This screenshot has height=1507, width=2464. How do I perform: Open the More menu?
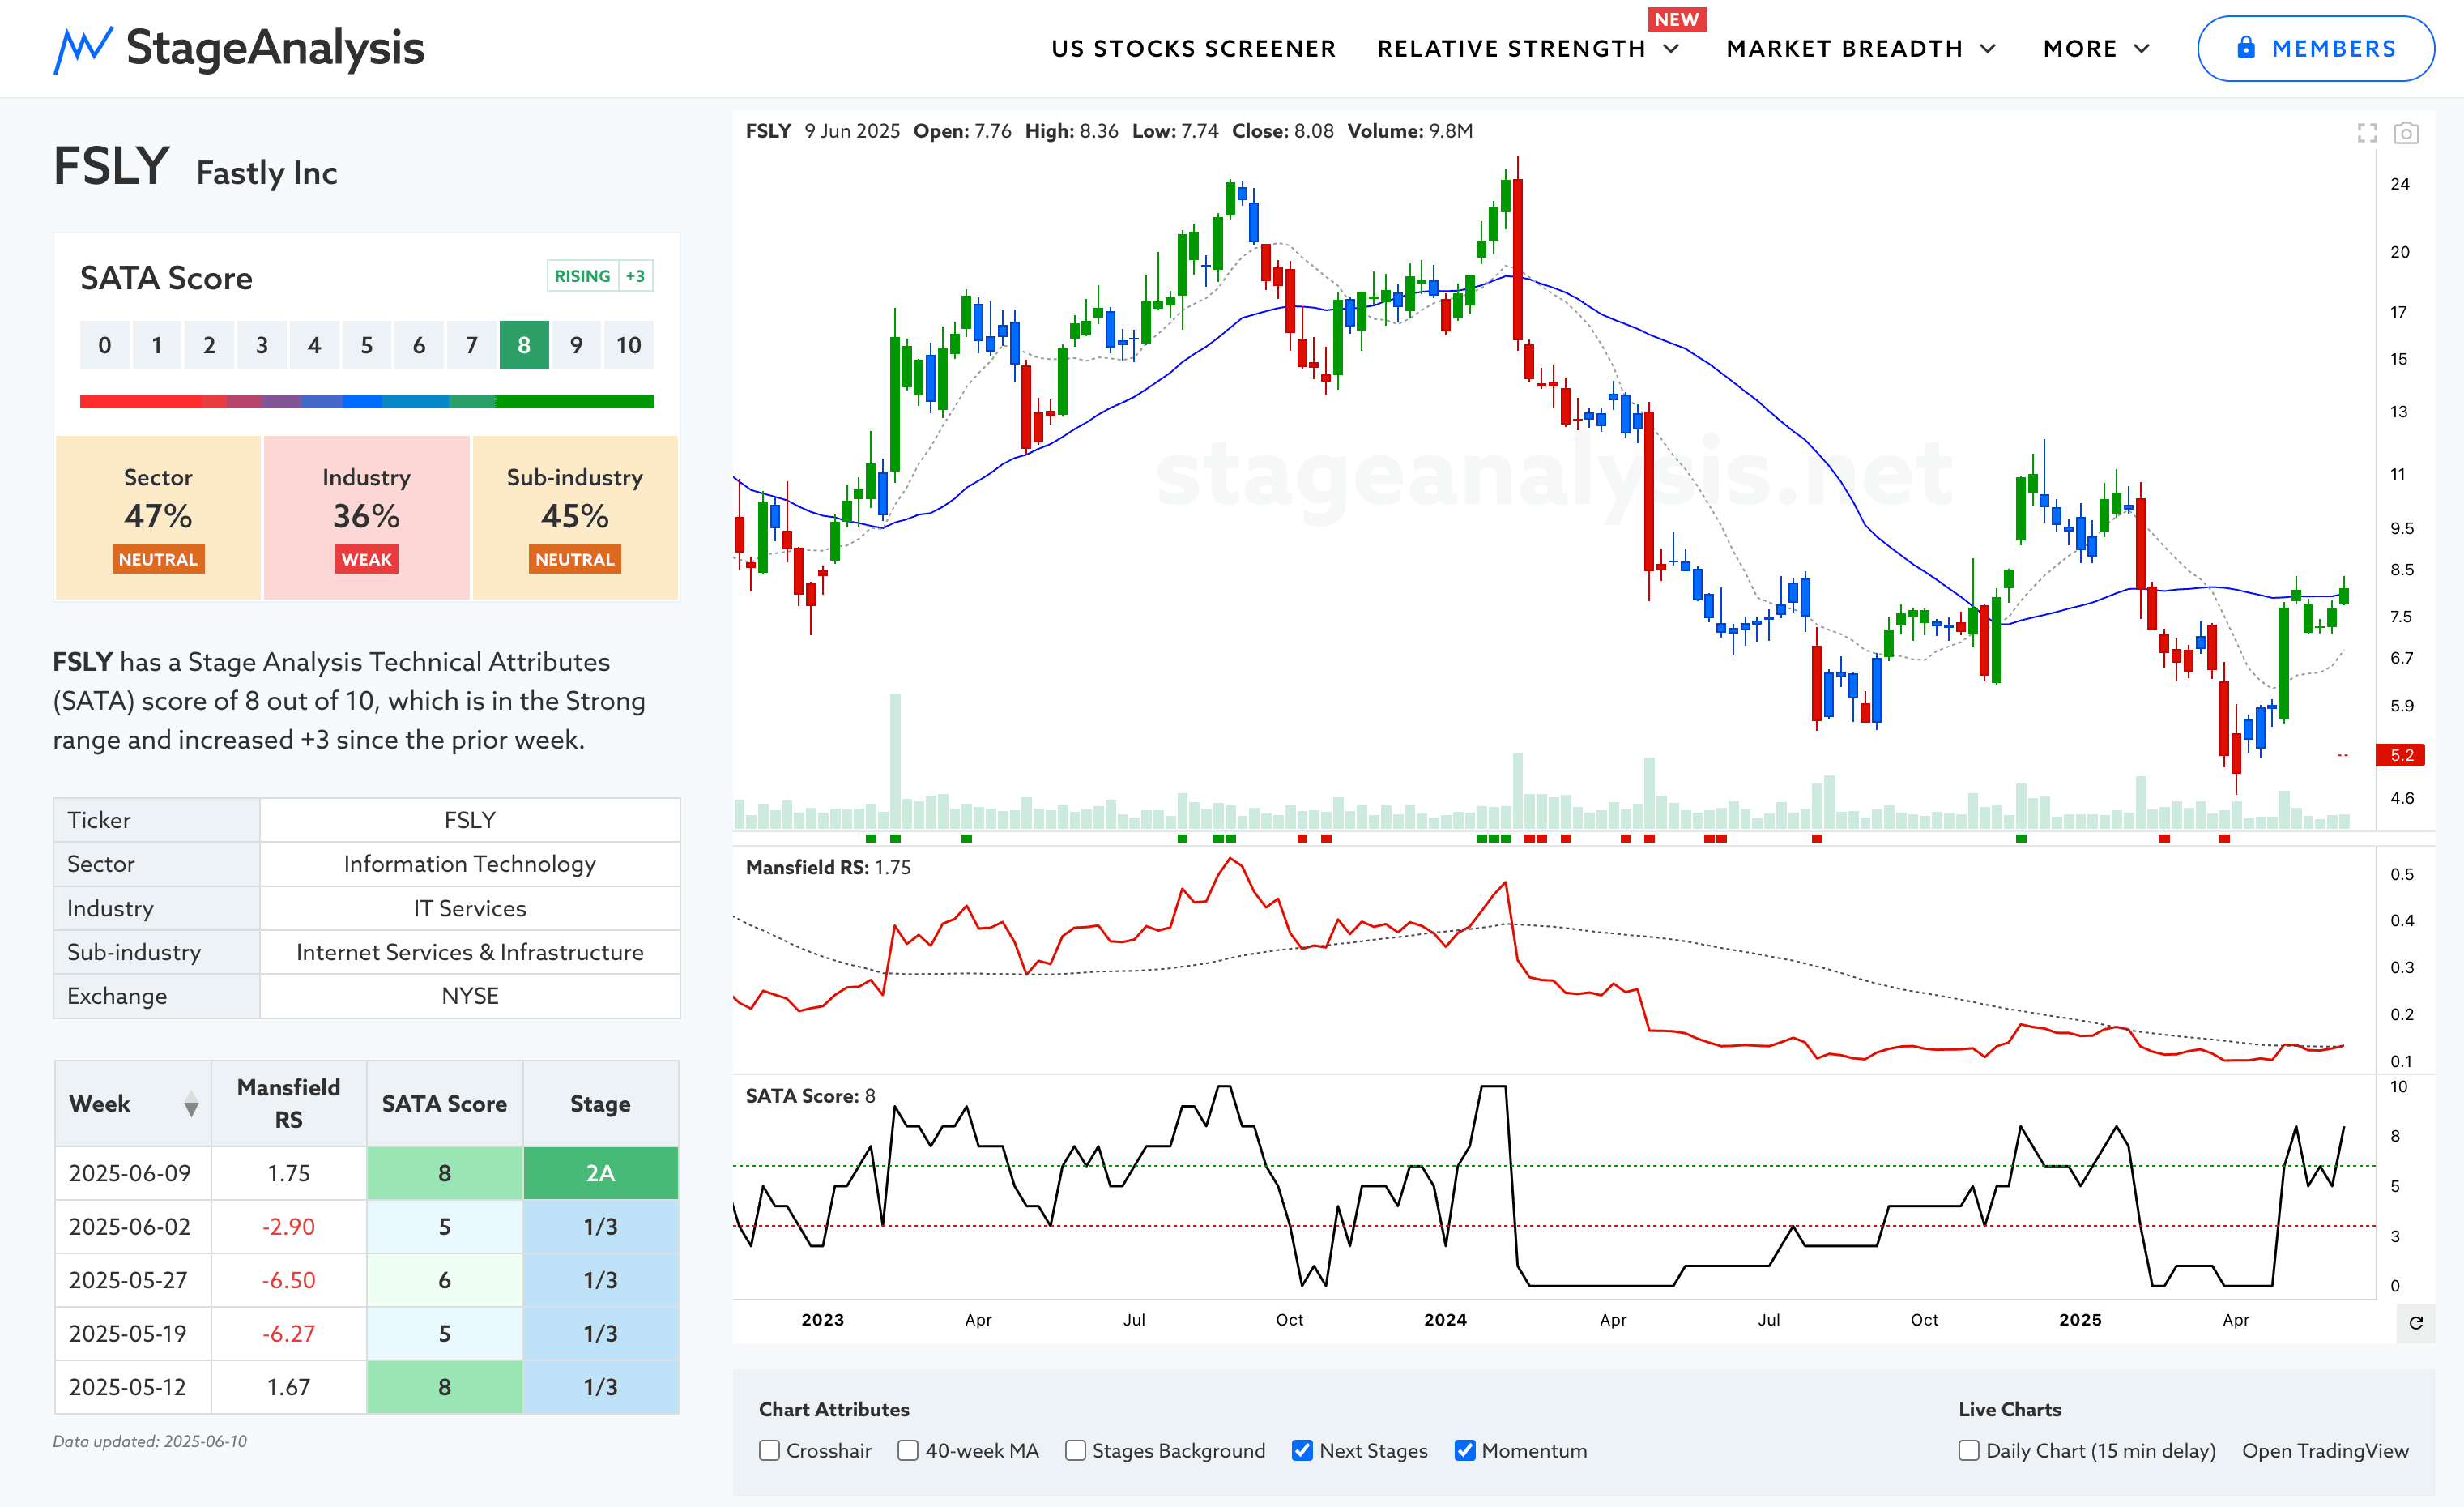click(2080, 49)
